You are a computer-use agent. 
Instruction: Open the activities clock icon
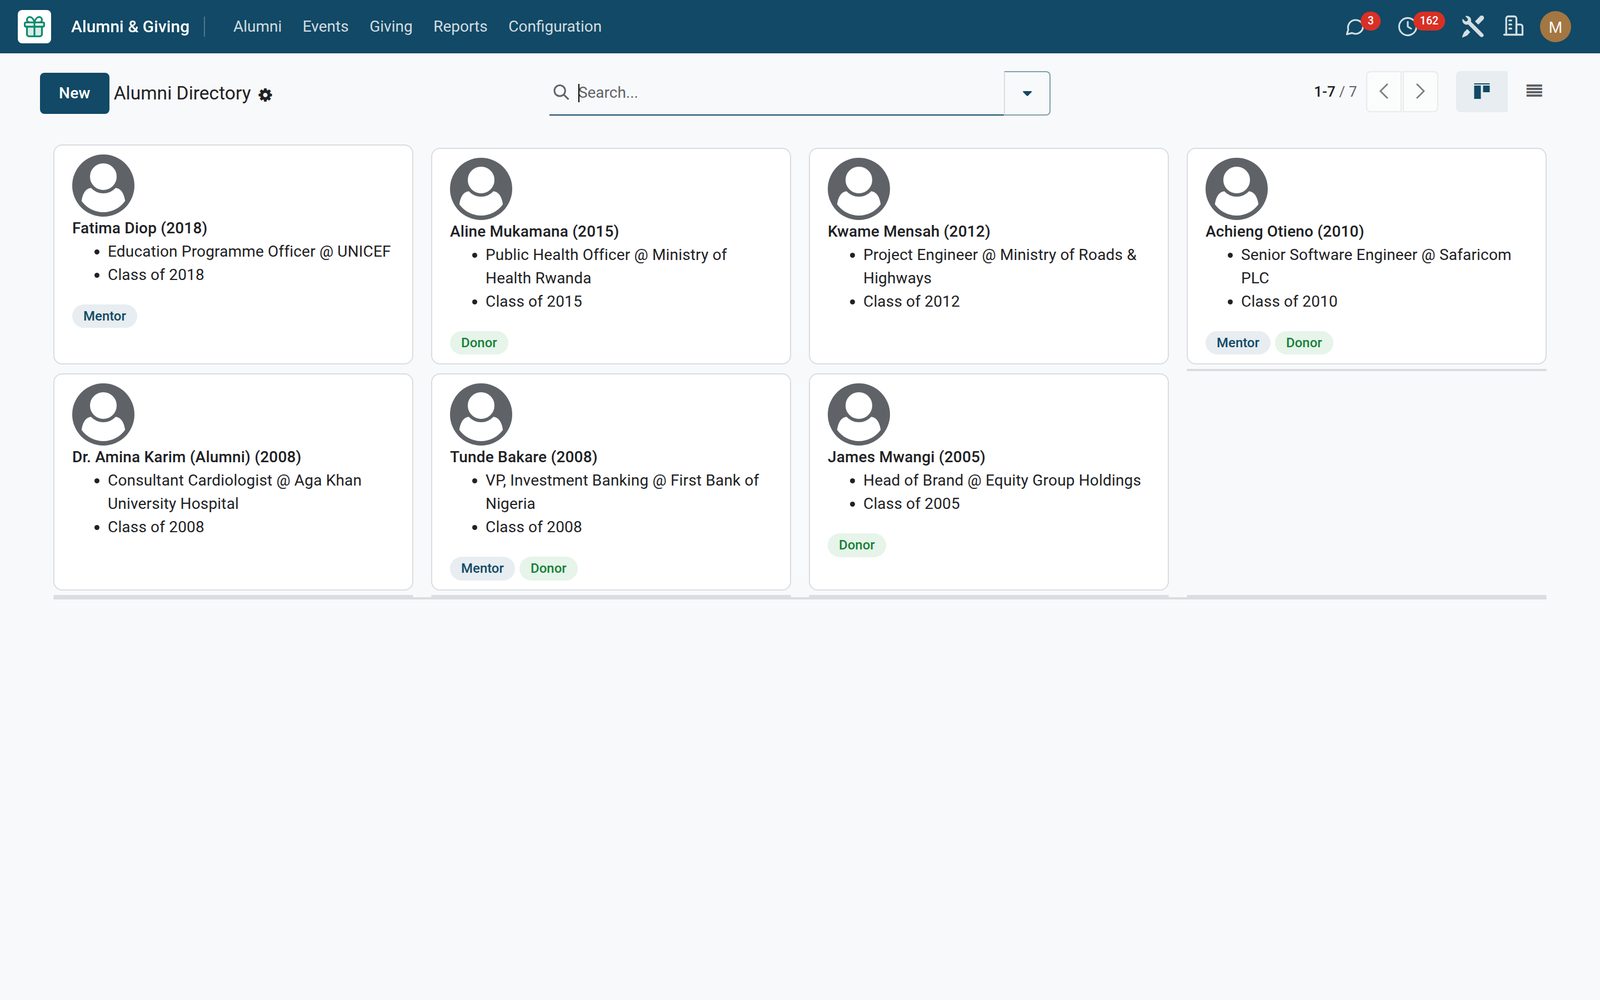point(1407,27)
